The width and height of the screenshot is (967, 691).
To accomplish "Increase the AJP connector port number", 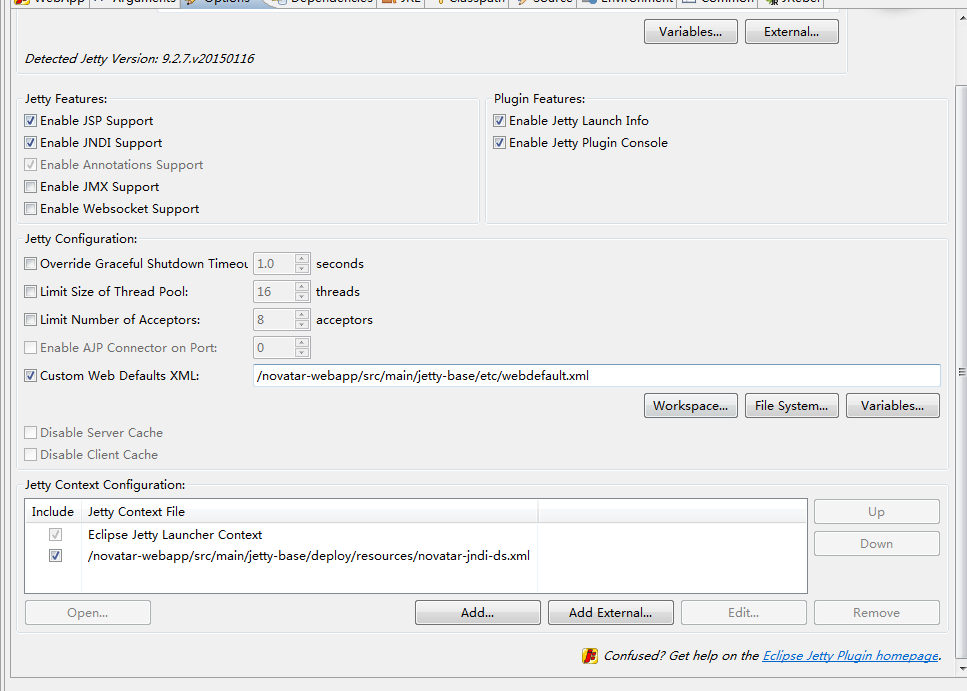I will [302, 342].
